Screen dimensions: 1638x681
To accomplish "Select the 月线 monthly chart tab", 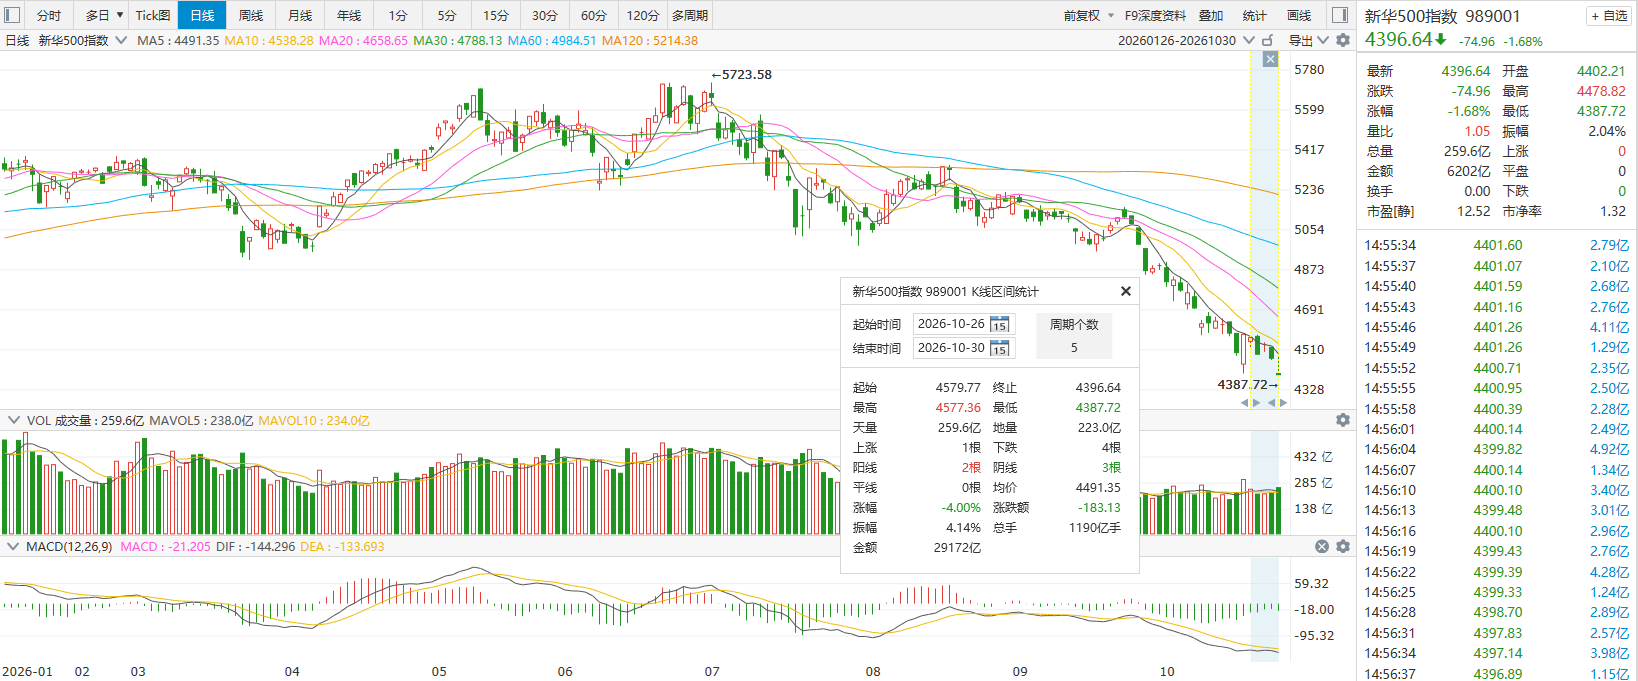I will 300,15.
